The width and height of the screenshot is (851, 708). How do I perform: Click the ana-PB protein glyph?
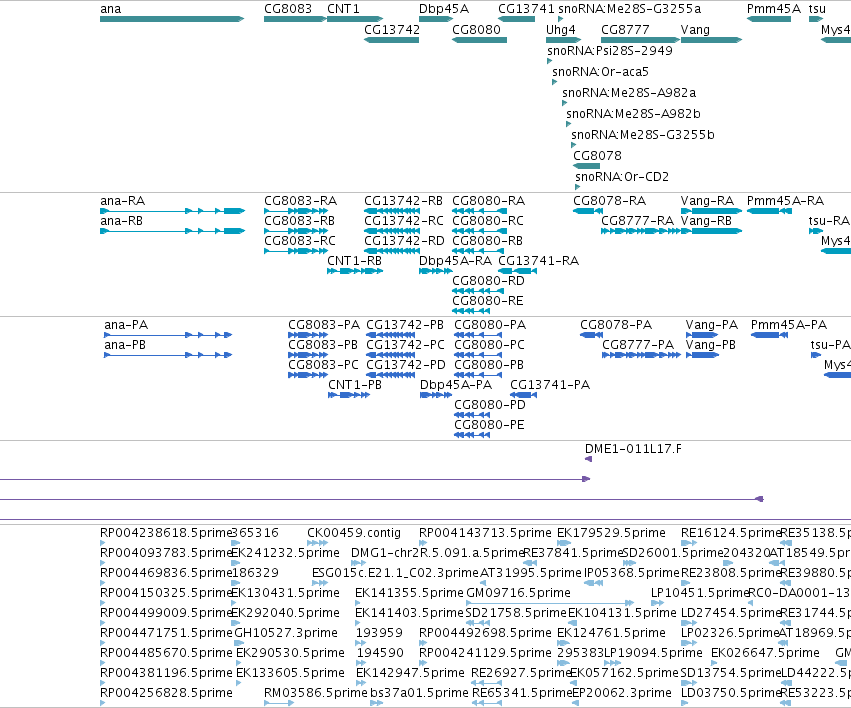point(168,355)
